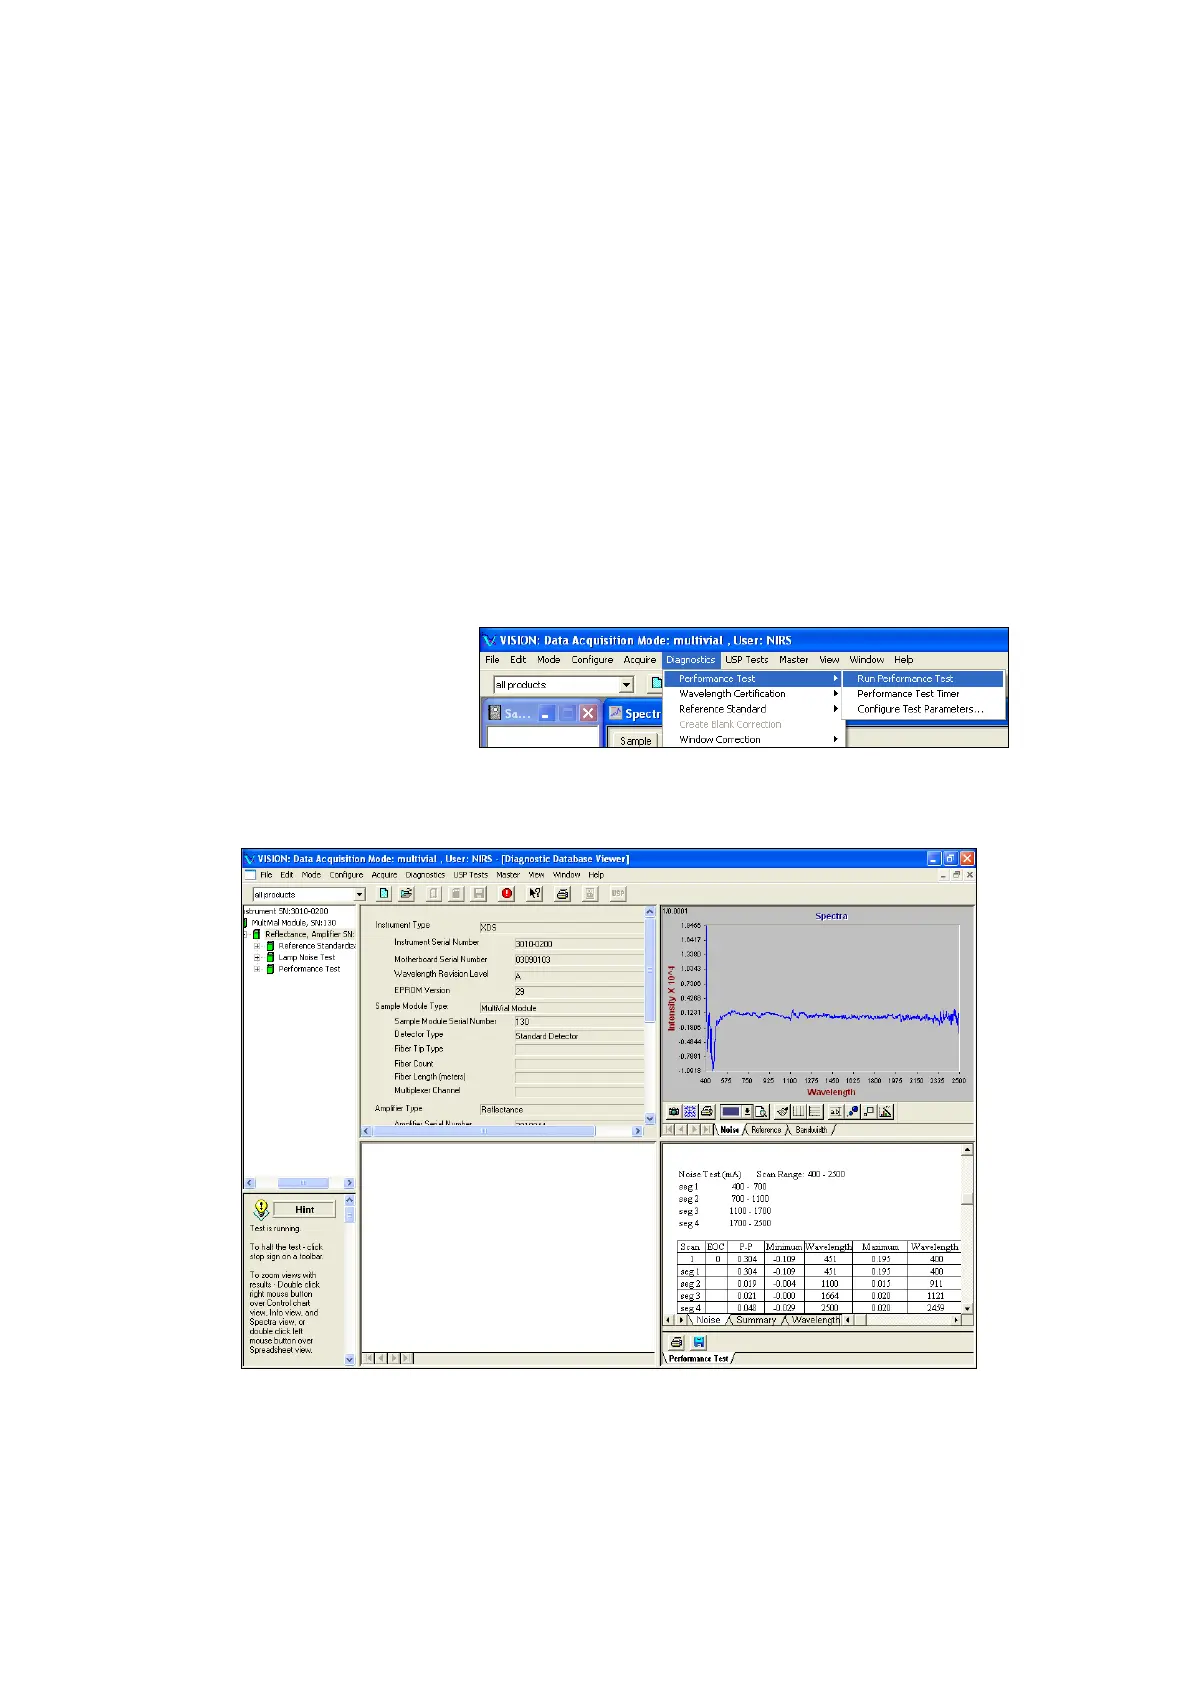Open color dropdown arrow beside blue swatch
The image size is (1191, 1684).
click(x=747, y=1111)
